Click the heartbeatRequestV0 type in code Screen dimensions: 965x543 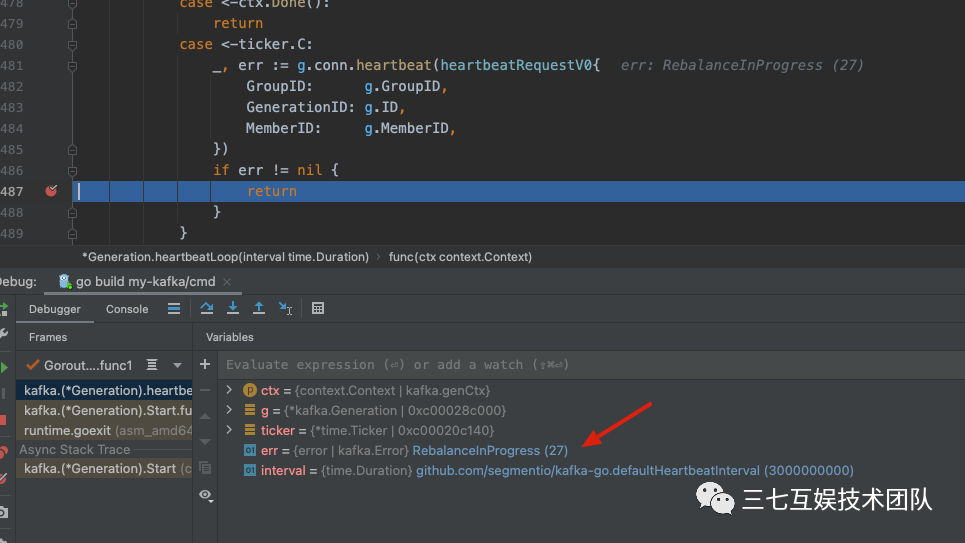coord(516,65)
